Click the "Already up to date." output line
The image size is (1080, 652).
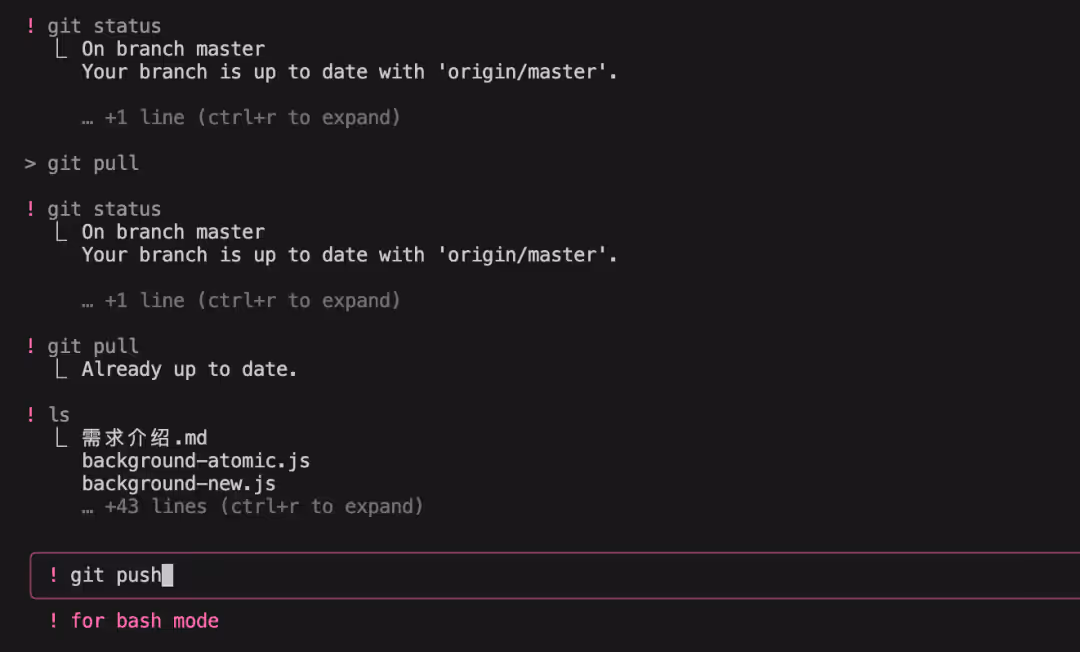click(190, 369)
